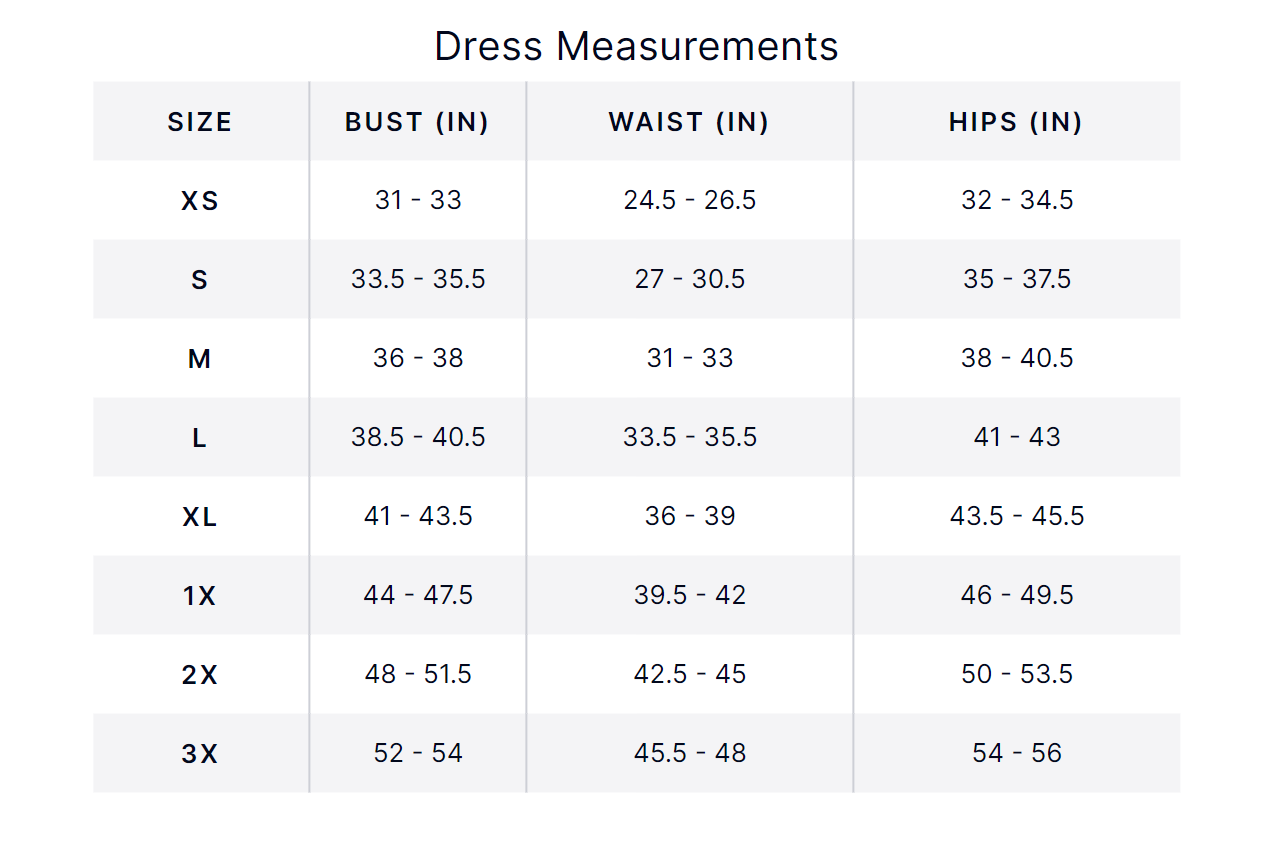This screenshot has height=868, width=1275.
Task: Click the XL size row label
Action: 200,517
